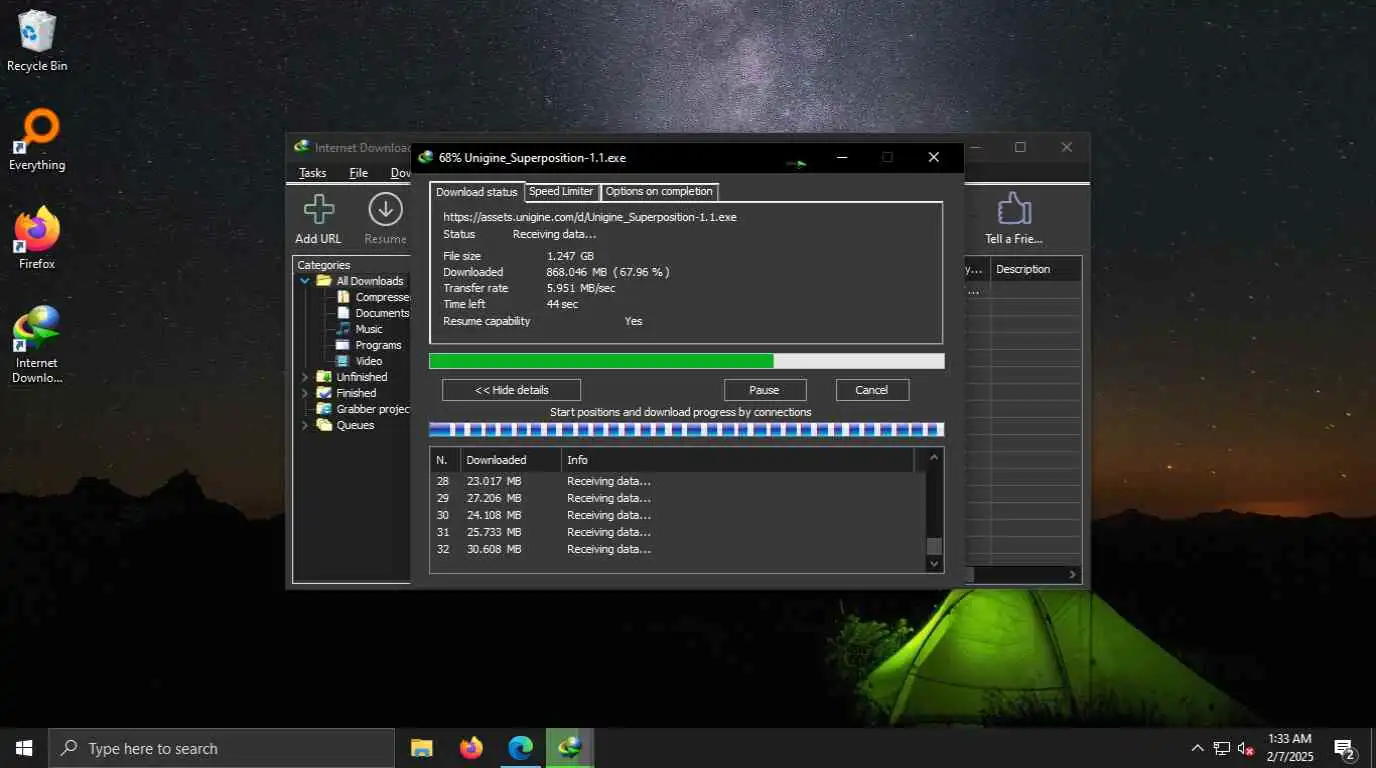Open Microsoft Edge from taskbar
The height and width of the screenshot is (768, 1376).
(520, 748)
